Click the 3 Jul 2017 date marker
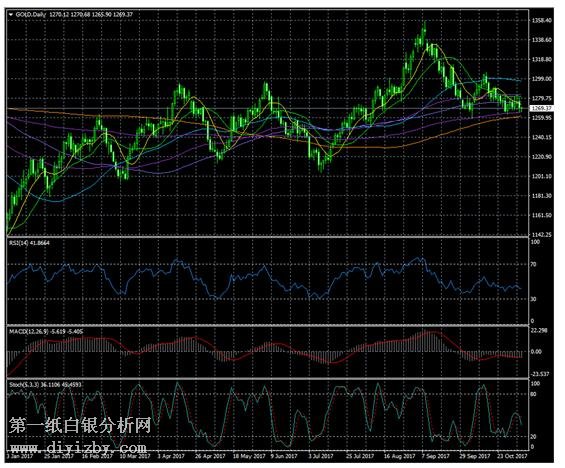The width and height of the screenshot is (565, 468). tap(321, 456)
